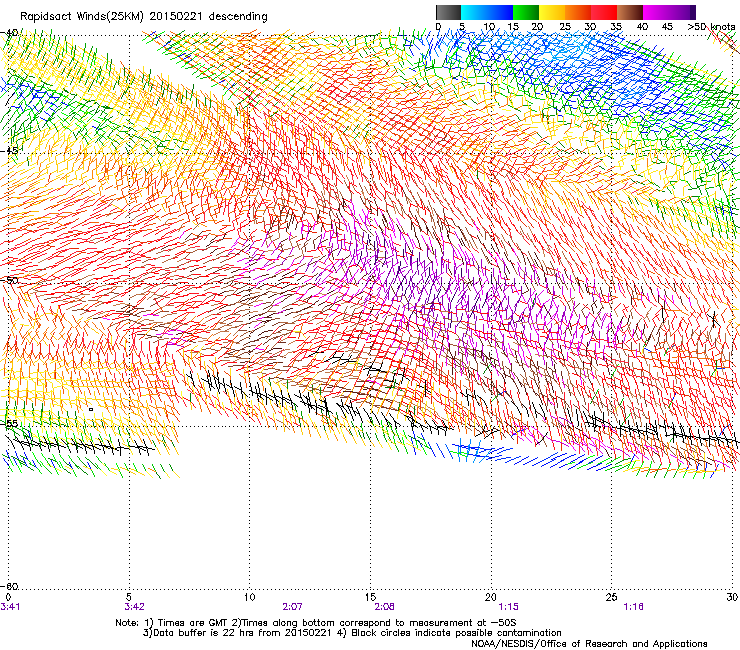The height and width of the screenshot is (650, 740).
Task: Click the gray 0-5 knots legend swatch
Action: 448,12
